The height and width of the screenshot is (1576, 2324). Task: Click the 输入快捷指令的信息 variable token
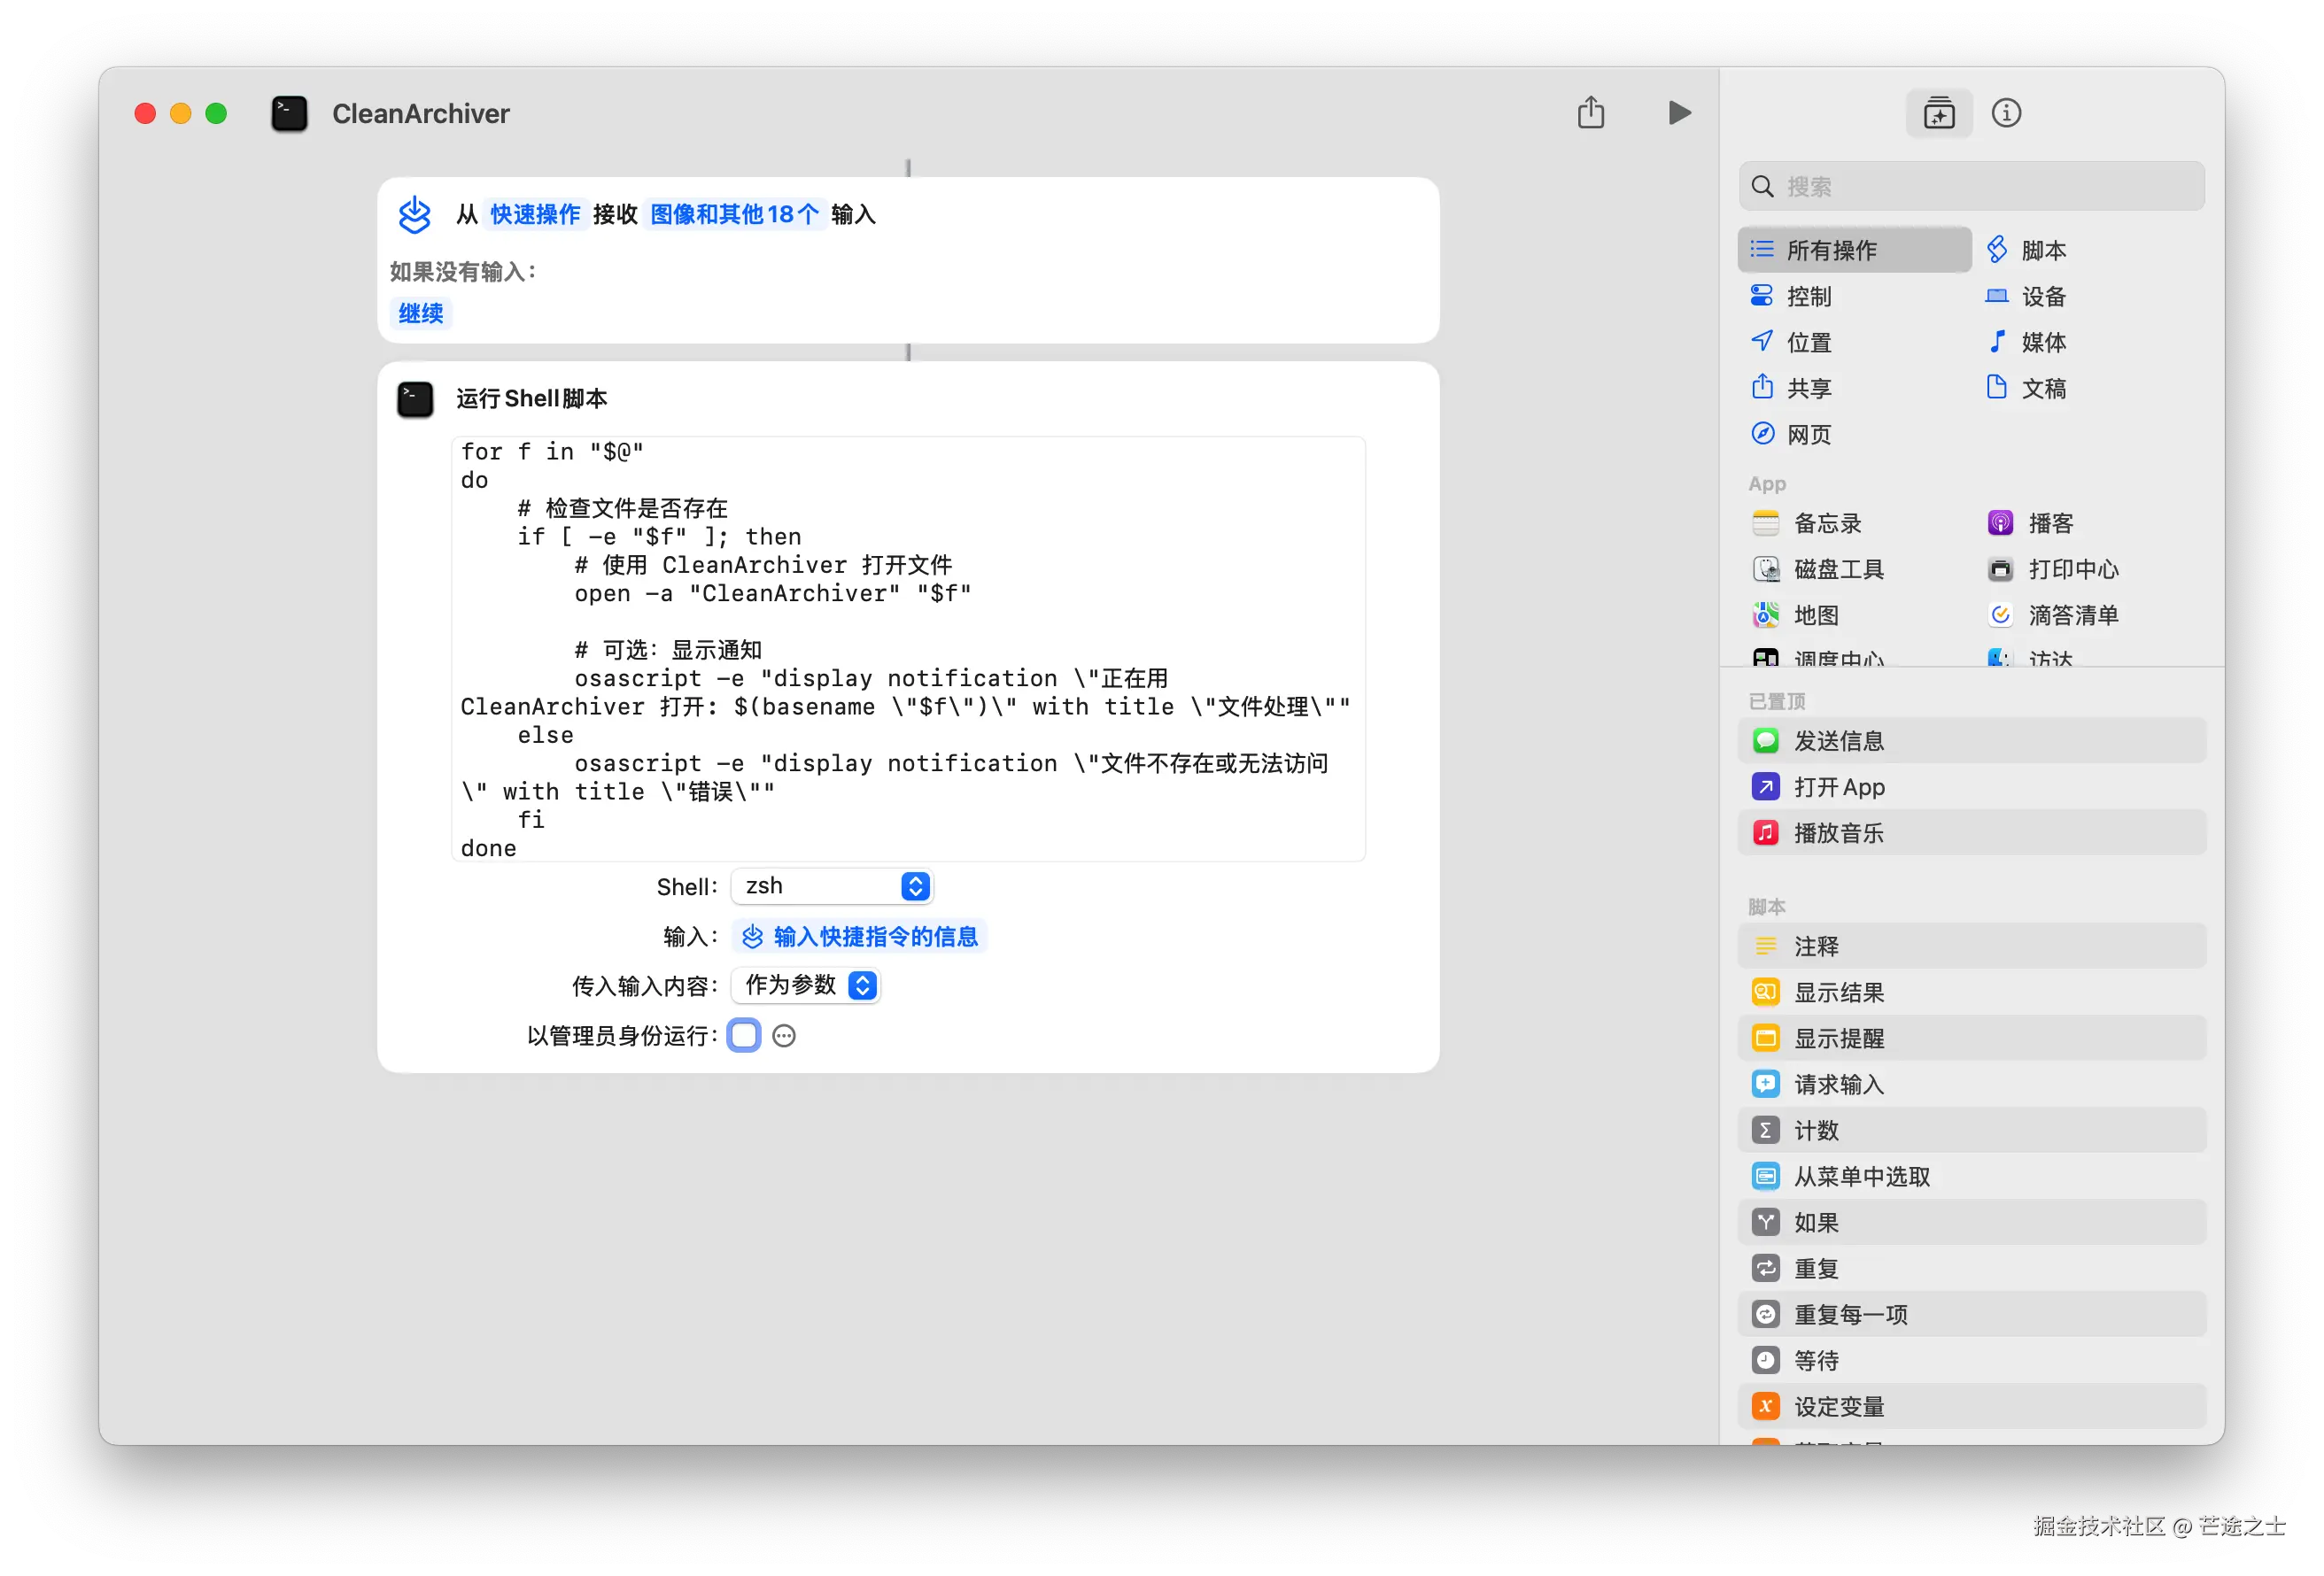click(861, 936)
